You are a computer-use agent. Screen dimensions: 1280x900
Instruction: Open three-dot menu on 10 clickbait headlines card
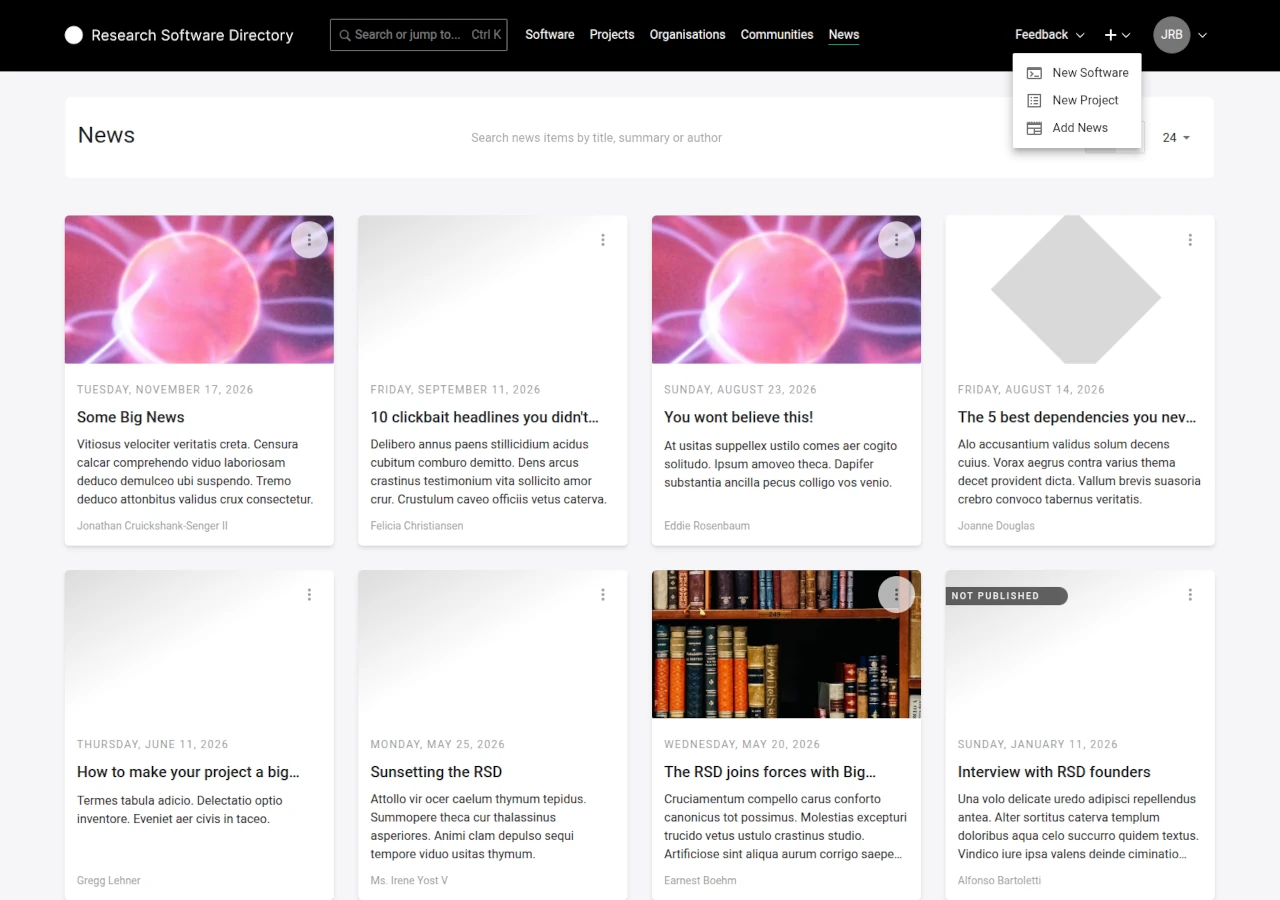603,240
